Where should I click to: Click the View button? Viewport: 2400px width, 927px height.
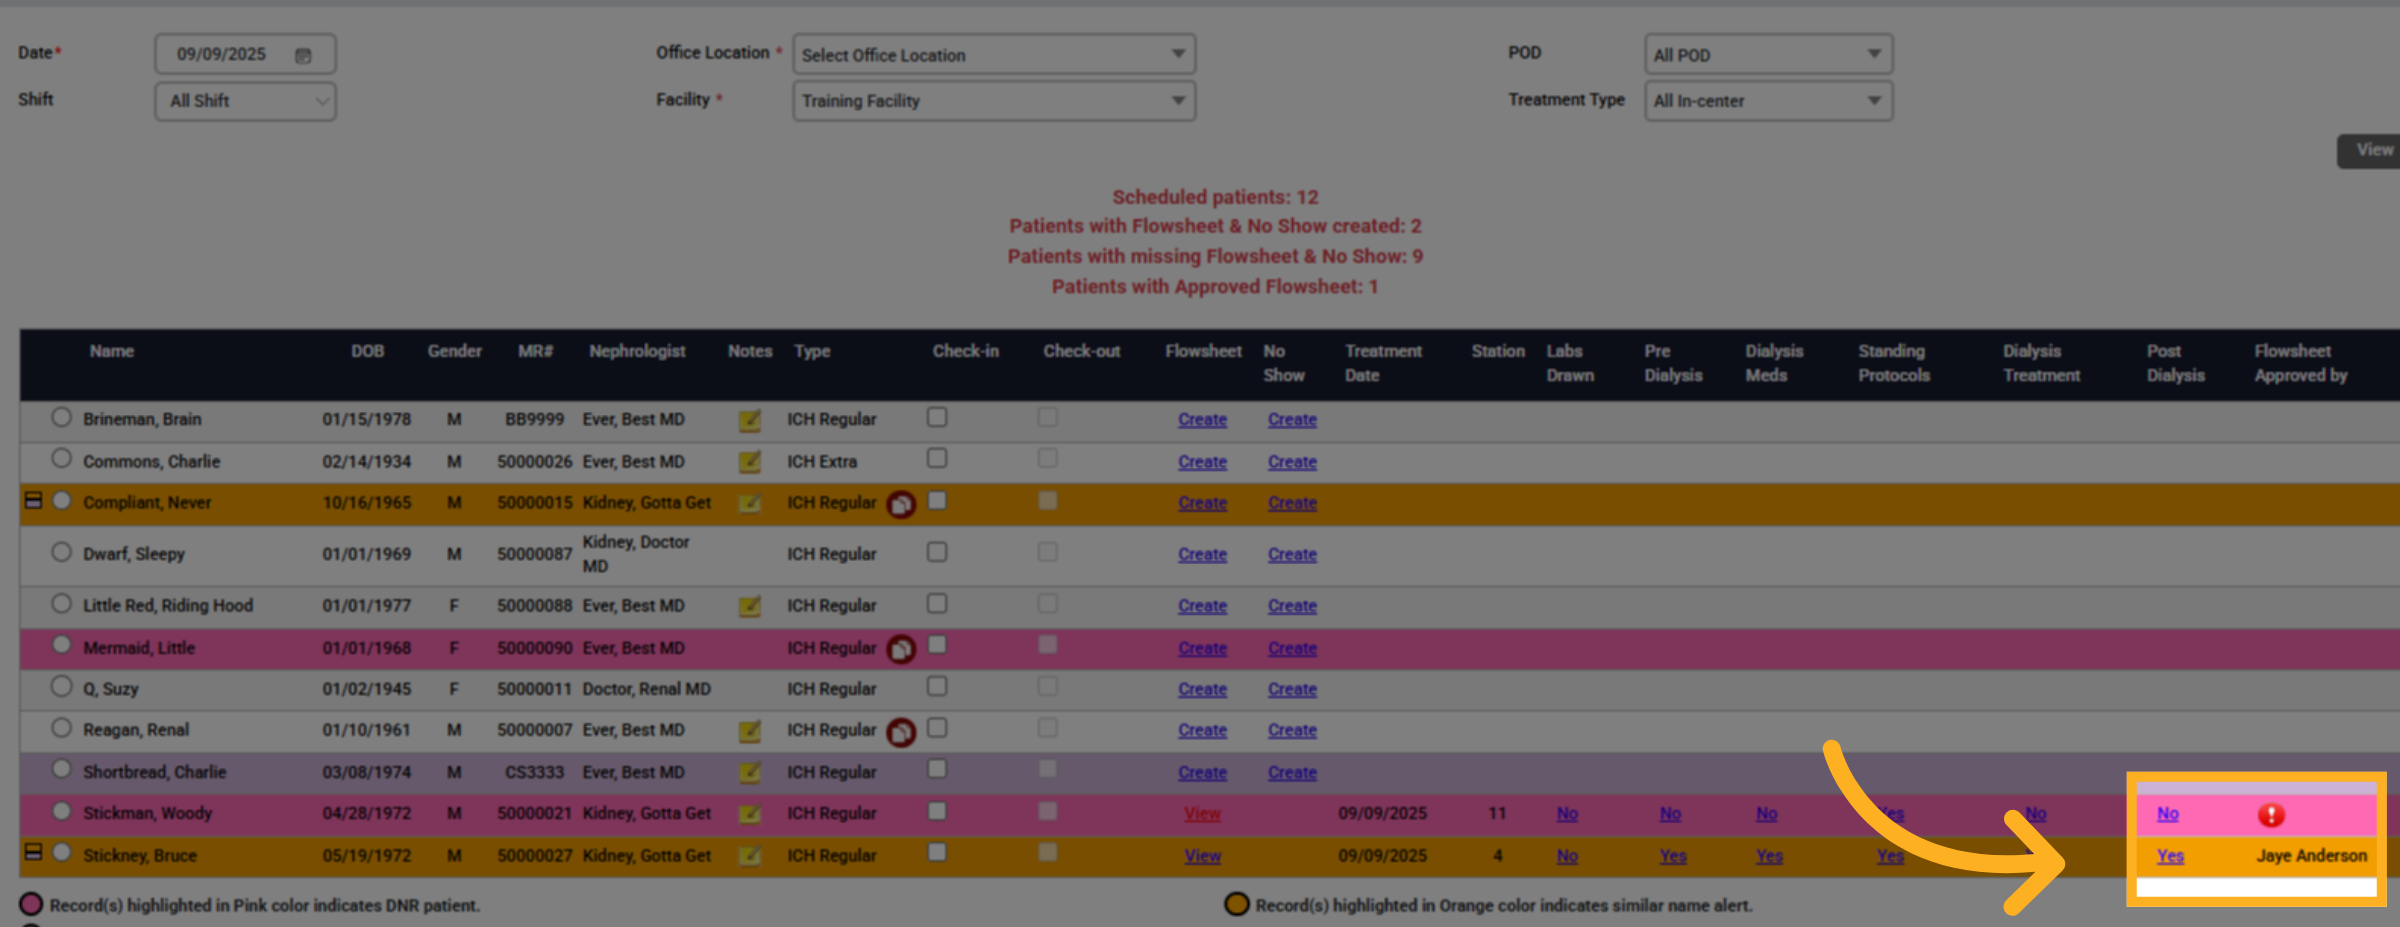click(x=2370, y=151)
